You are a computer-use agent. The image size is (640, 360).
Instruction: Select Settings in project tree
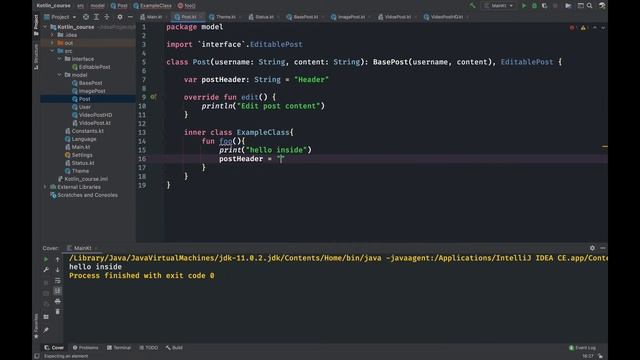(x=78, y=155)
